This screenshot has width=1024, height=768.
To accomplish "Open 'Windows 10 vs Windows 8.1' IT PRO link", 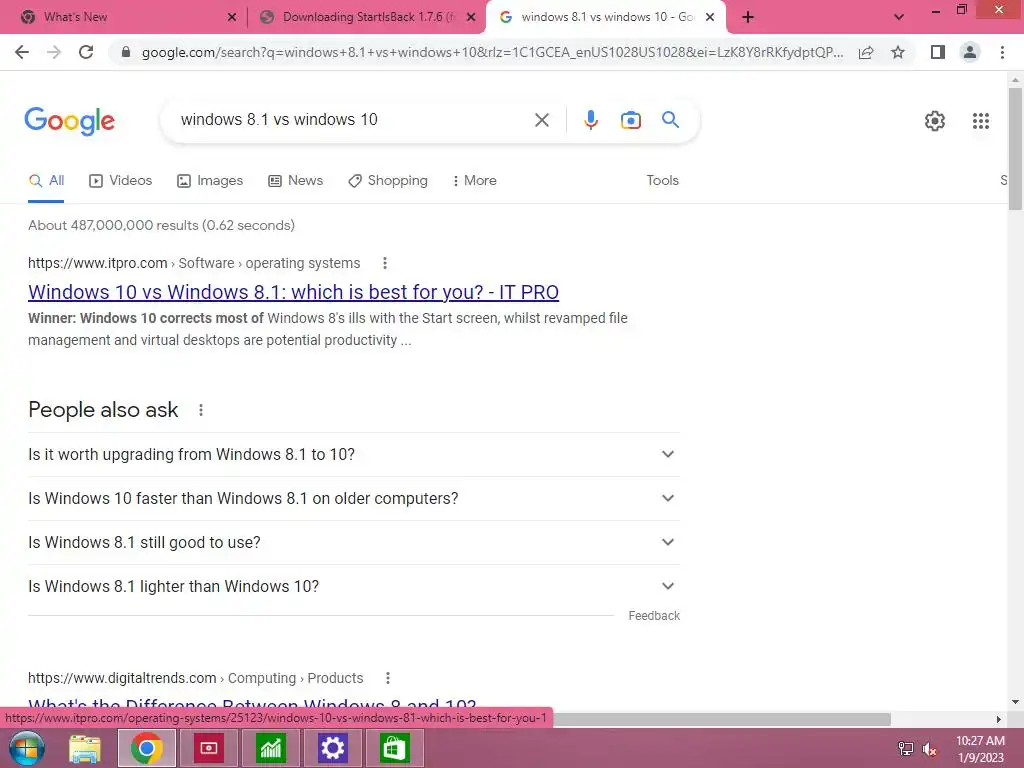I will (x=293, y=292).
